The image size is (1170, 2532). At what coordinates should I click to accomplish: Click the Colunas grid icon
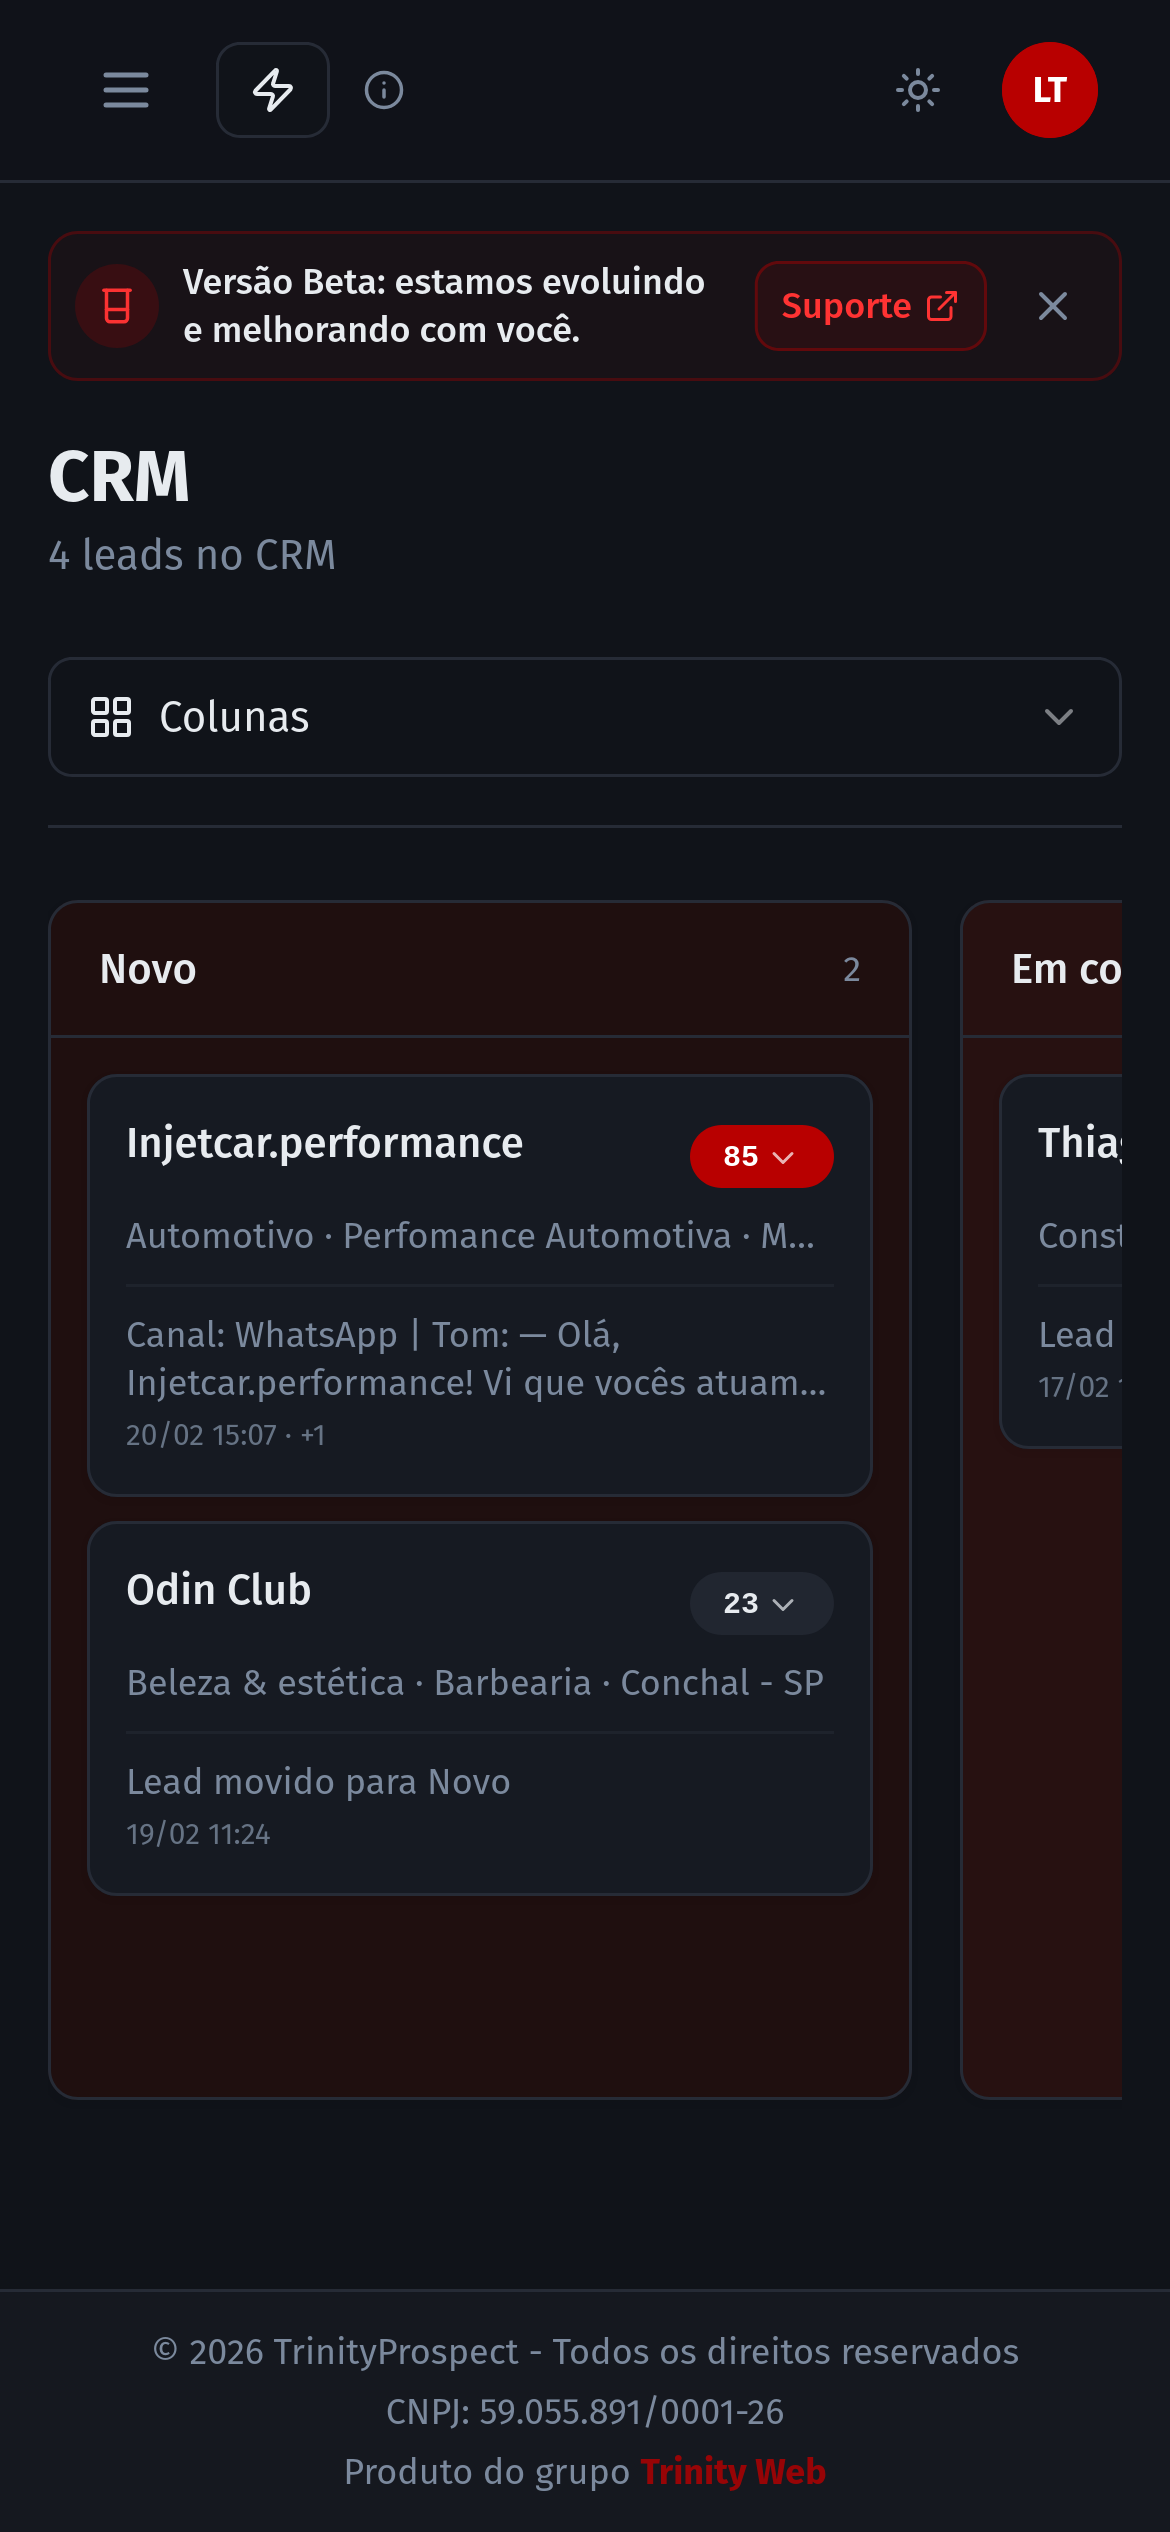click(111, 717)
